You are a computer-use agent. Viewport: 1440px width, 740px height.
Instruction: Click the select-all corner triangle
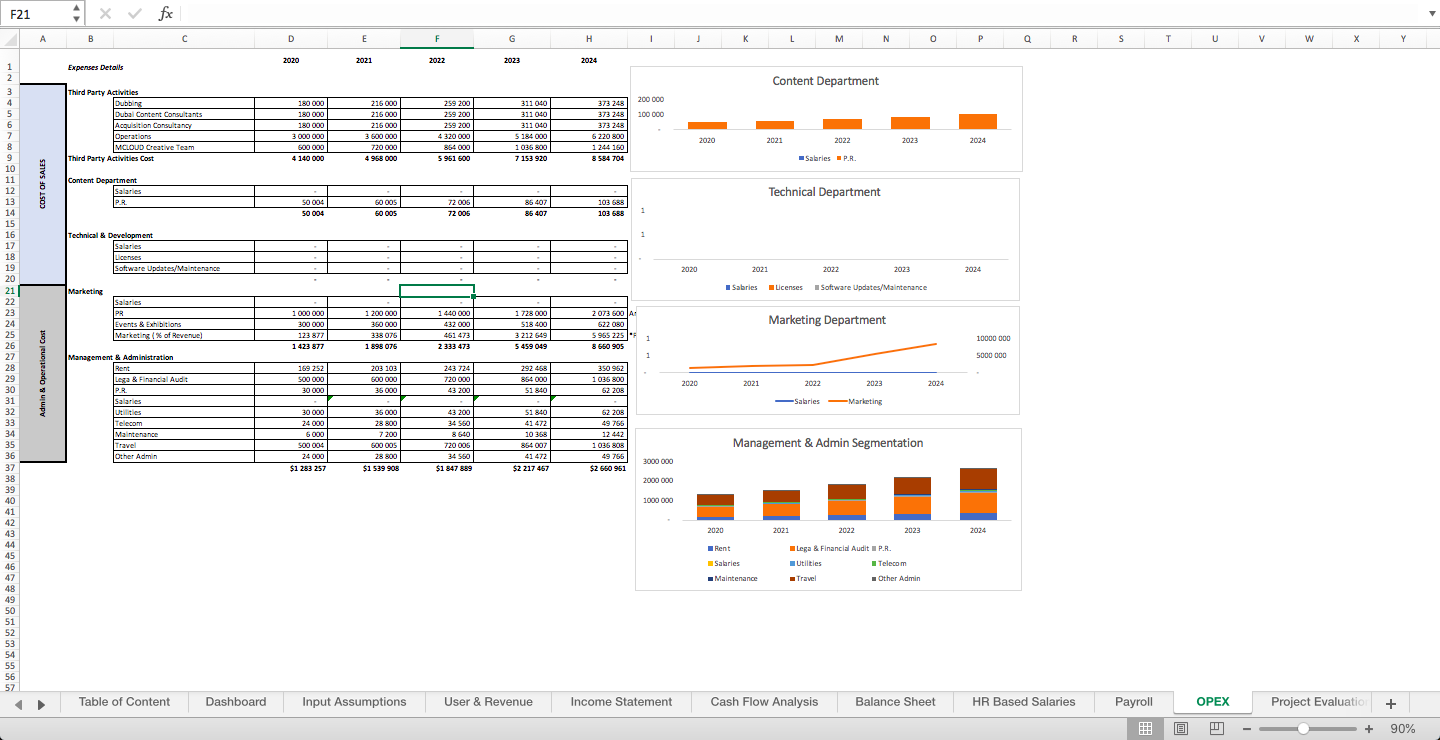[x=10, y=38]
